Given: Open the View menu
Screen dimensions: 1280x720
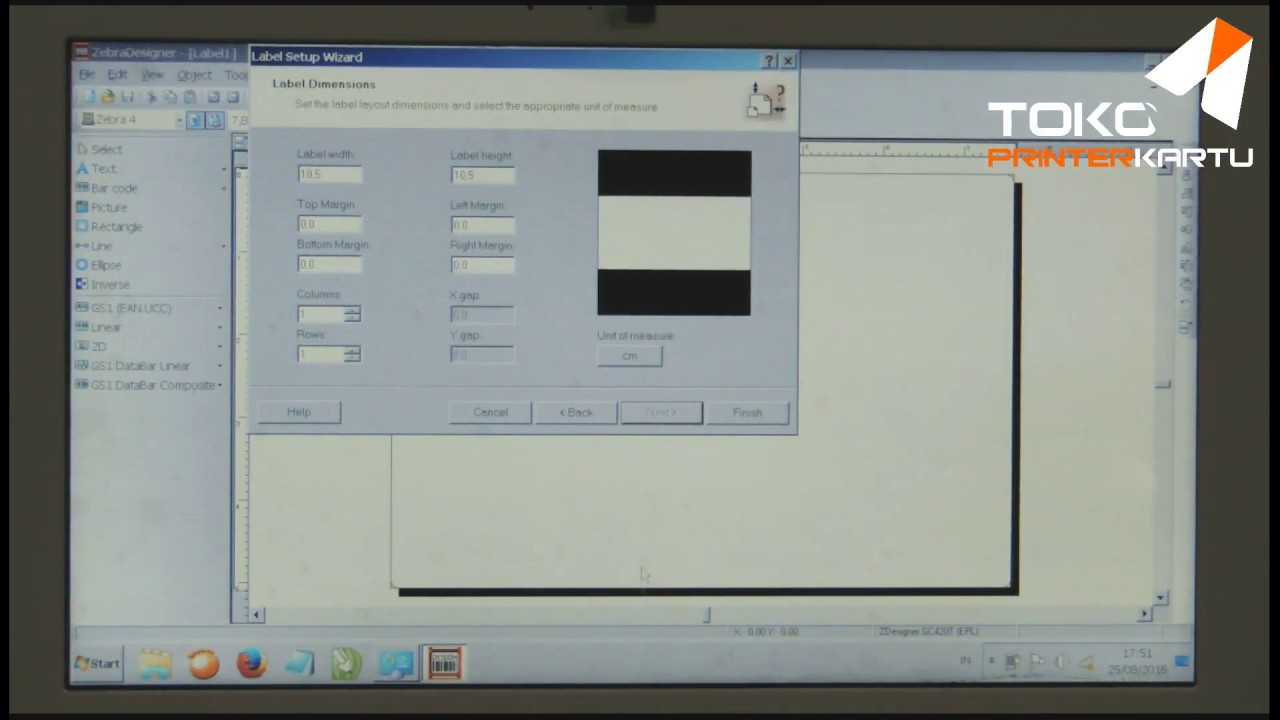Looking at the screenshot, I should click(151, 75).
